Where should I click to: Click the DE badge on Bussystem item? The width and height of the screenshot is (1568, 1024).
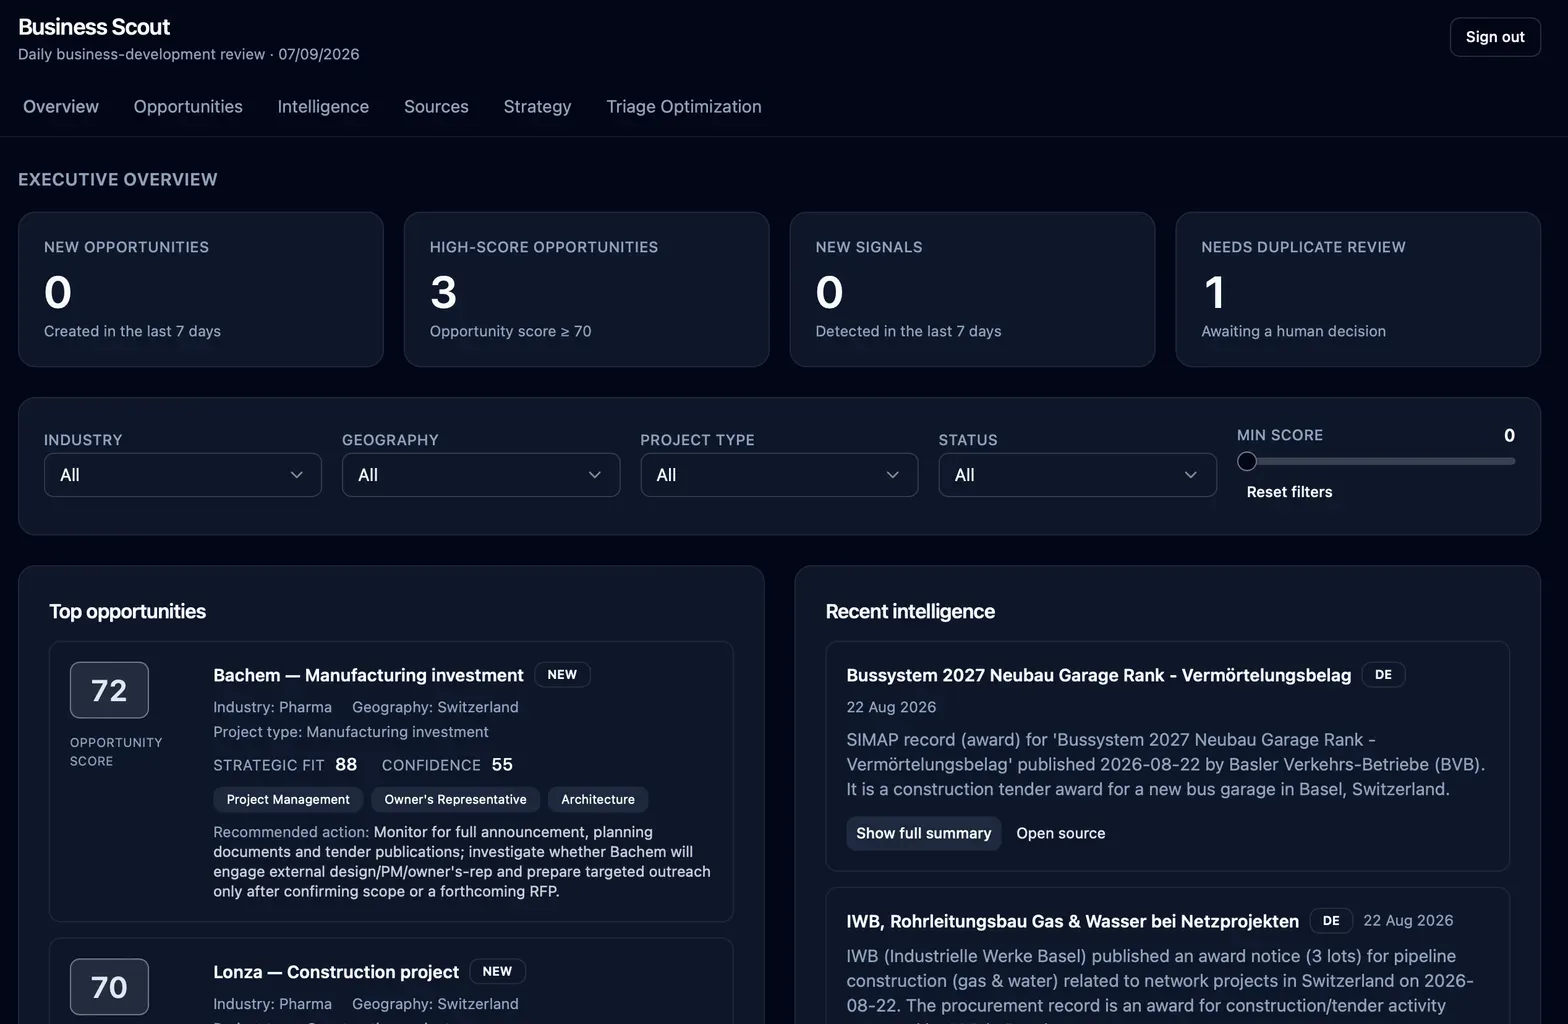1383,675
